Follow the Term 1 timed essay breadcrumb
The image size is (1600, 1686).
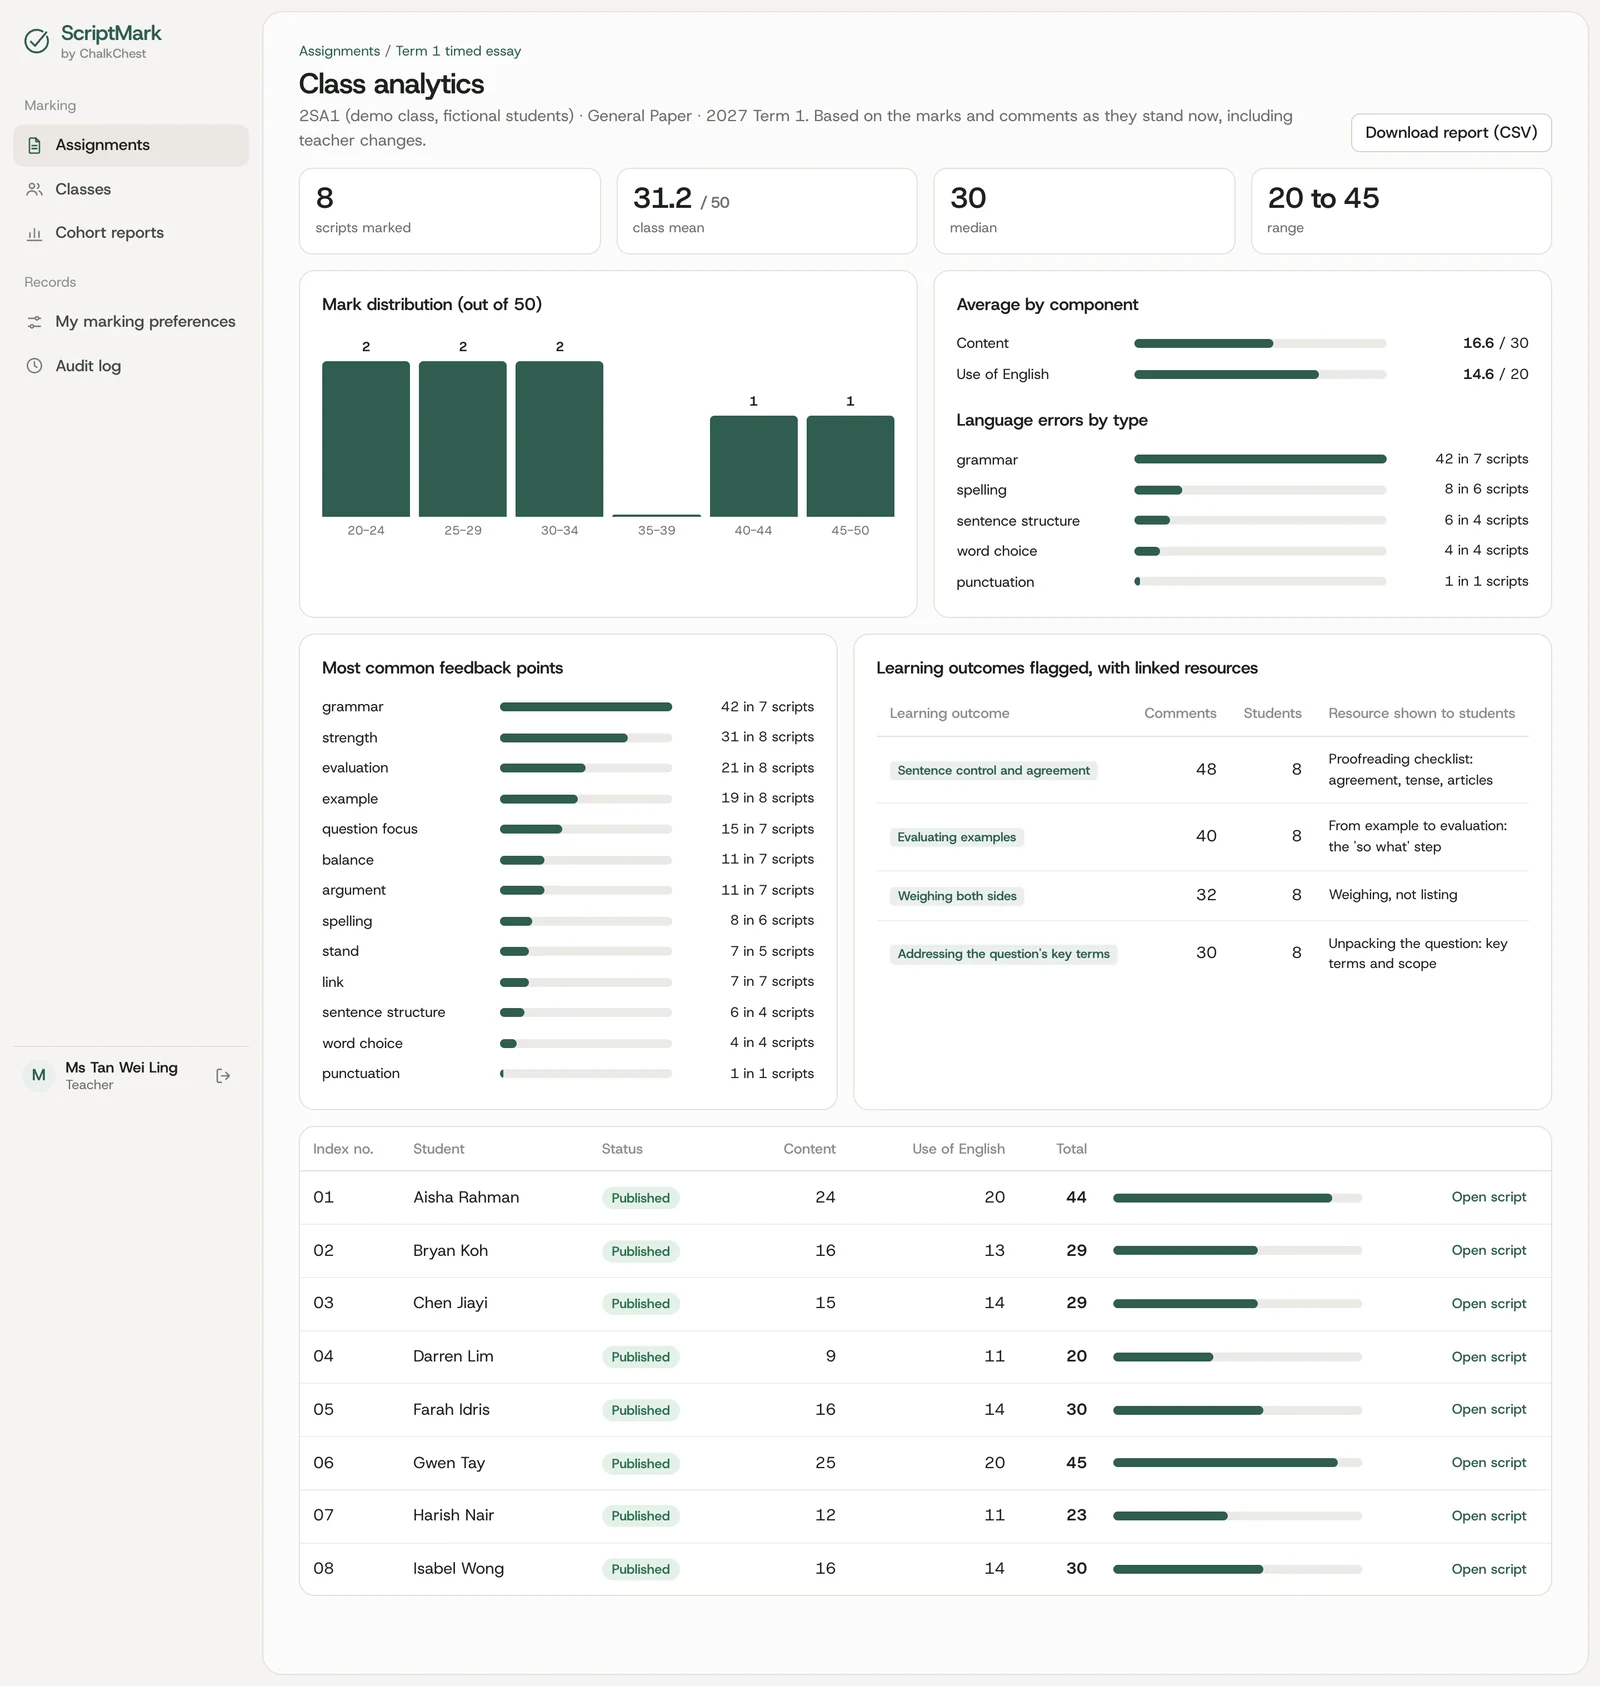coord(458,51)
